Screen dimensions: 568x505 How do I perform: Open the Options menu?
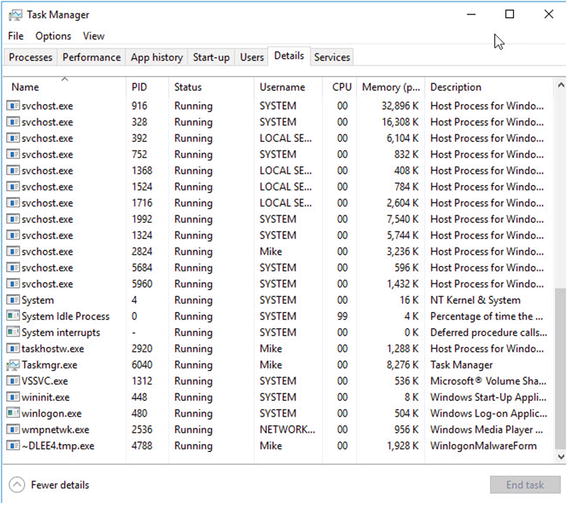53,36
